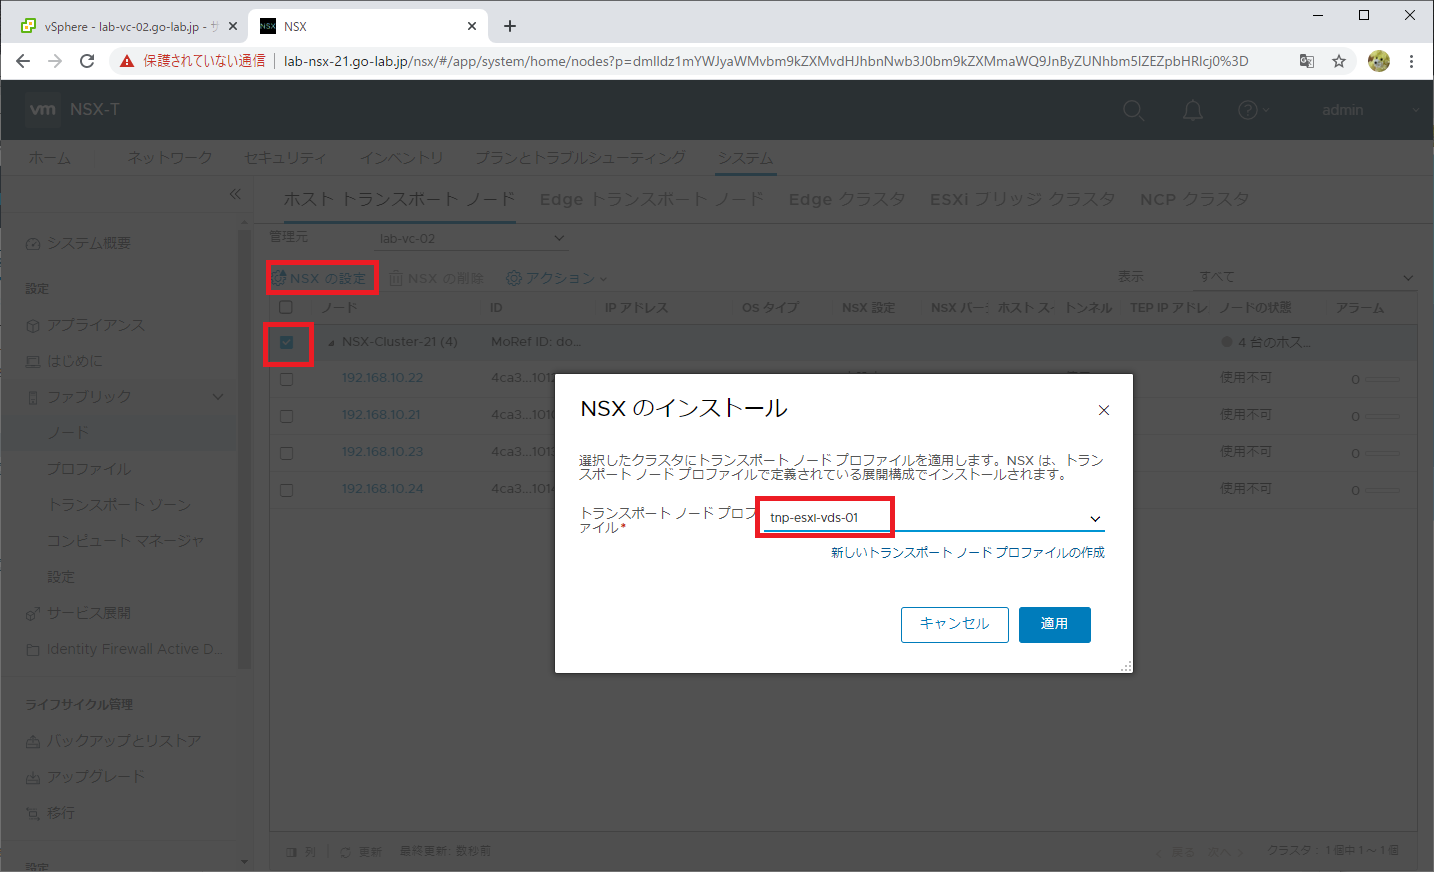Open Chrome three-dot menu

pyautogui.click(x=1411, y=61)
